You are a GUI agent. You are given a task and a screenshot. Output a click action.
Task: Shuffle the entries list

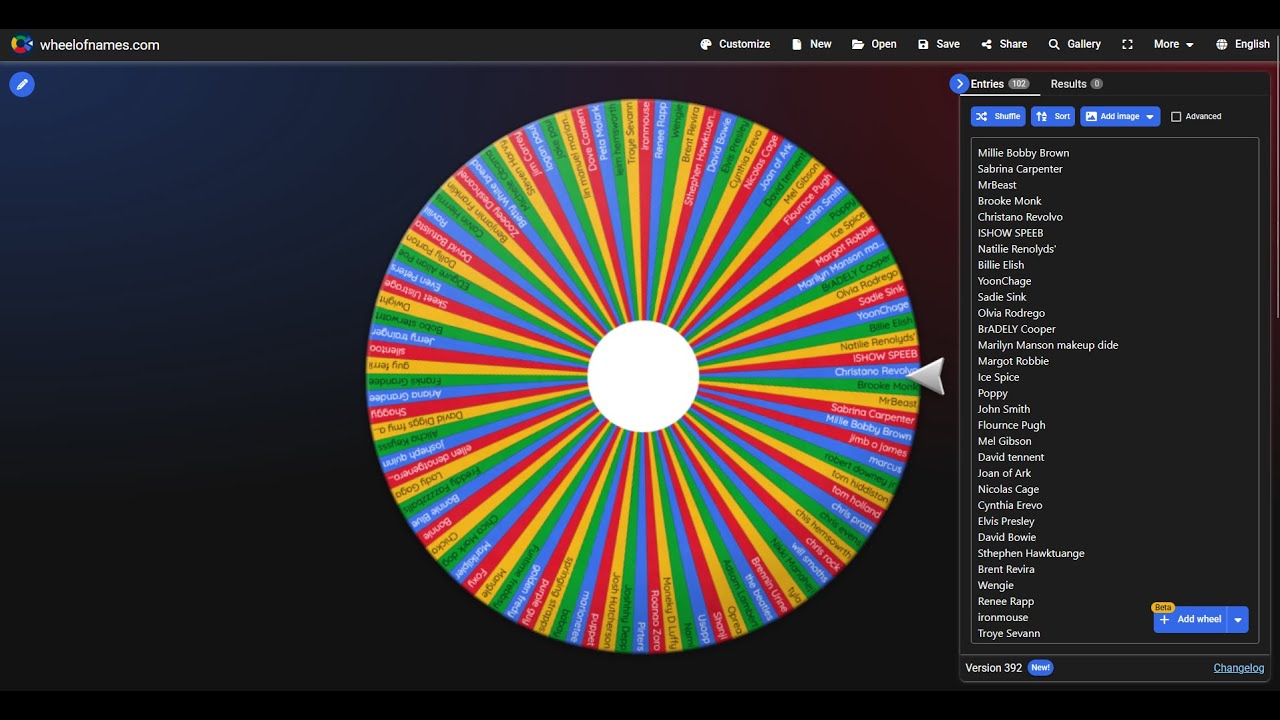(998, 116)
